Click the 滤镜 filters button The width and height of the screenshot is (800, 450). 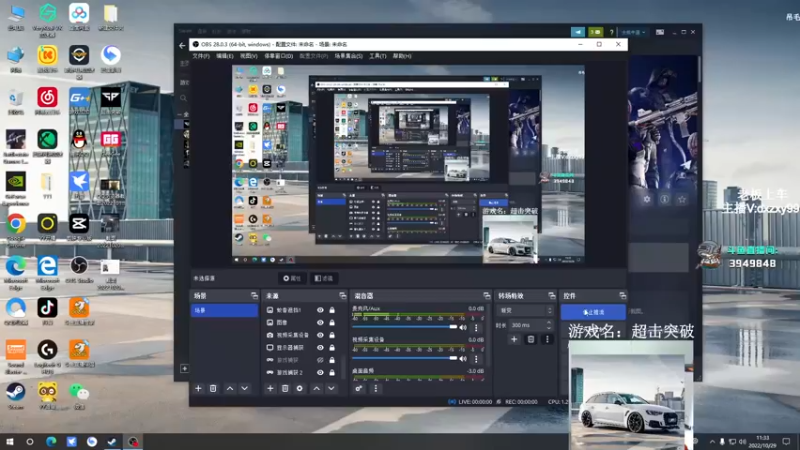click(x=323, y=279)
